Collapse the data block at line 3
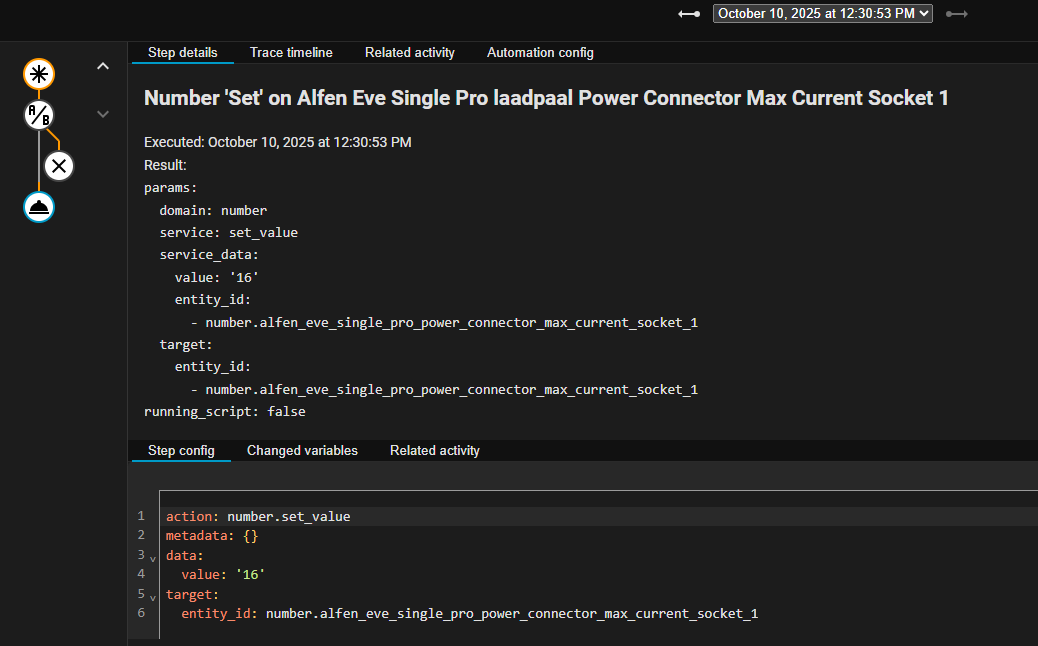 click(153, 557)
